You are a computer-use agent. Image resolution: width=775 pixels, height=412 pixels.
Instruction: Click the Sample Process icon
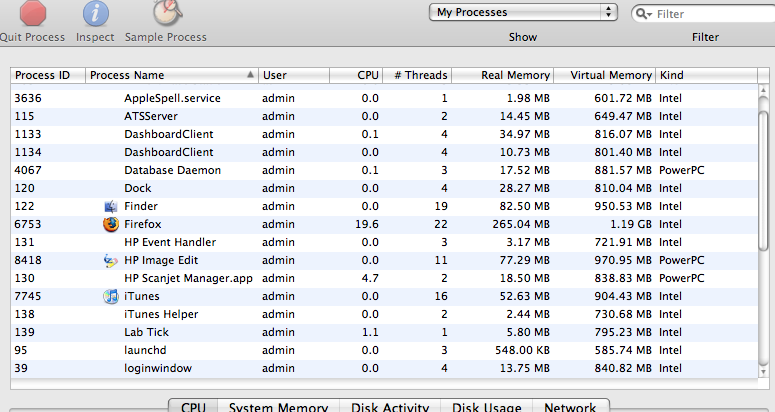168,12
